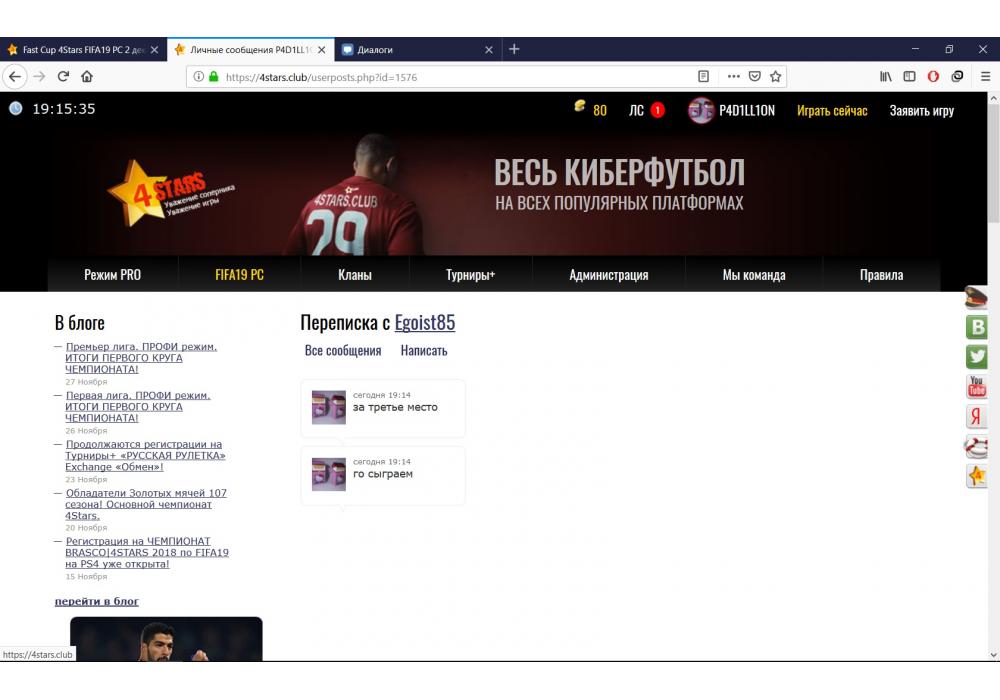Open Egoist85 profile link
Viewport: 1000px width, 700px height.
pyautogui.click(x=425, y=323)
